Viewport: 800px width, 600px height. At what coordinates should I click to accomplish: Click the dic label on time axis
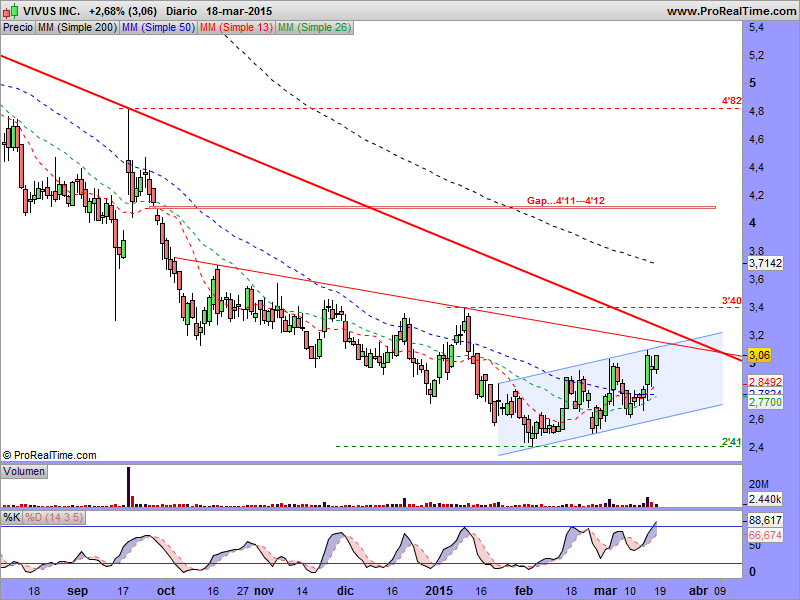coord(345,591)
